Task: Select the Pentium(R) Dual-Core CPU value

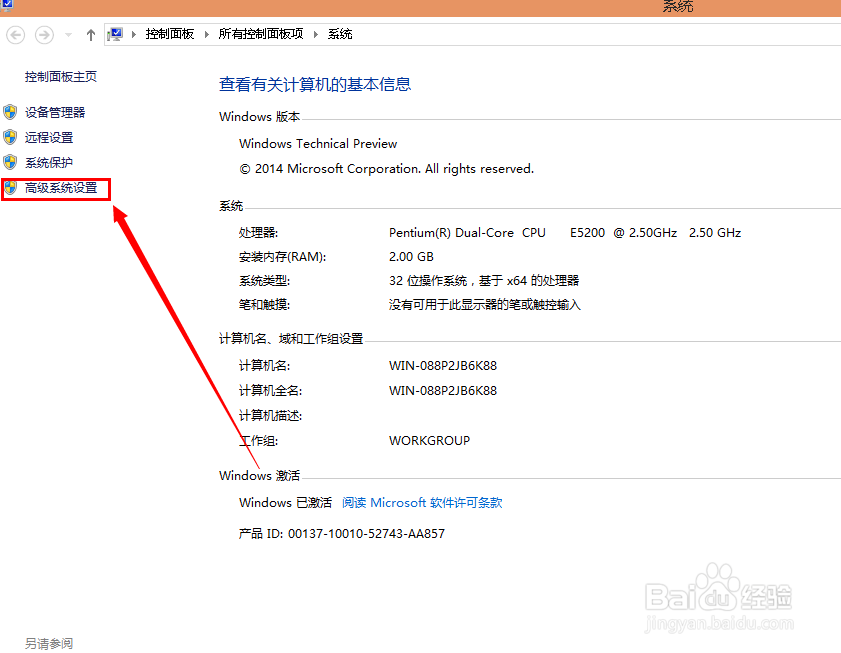Action: click(x=565, y=233)
